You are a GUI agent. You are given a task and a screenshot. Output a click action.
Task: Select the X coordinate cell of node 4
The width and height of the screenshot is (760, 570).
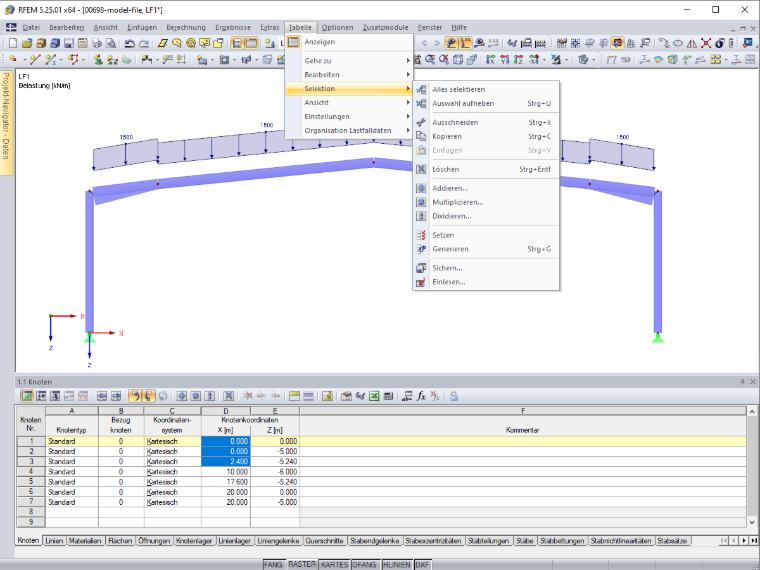point(226,472)
